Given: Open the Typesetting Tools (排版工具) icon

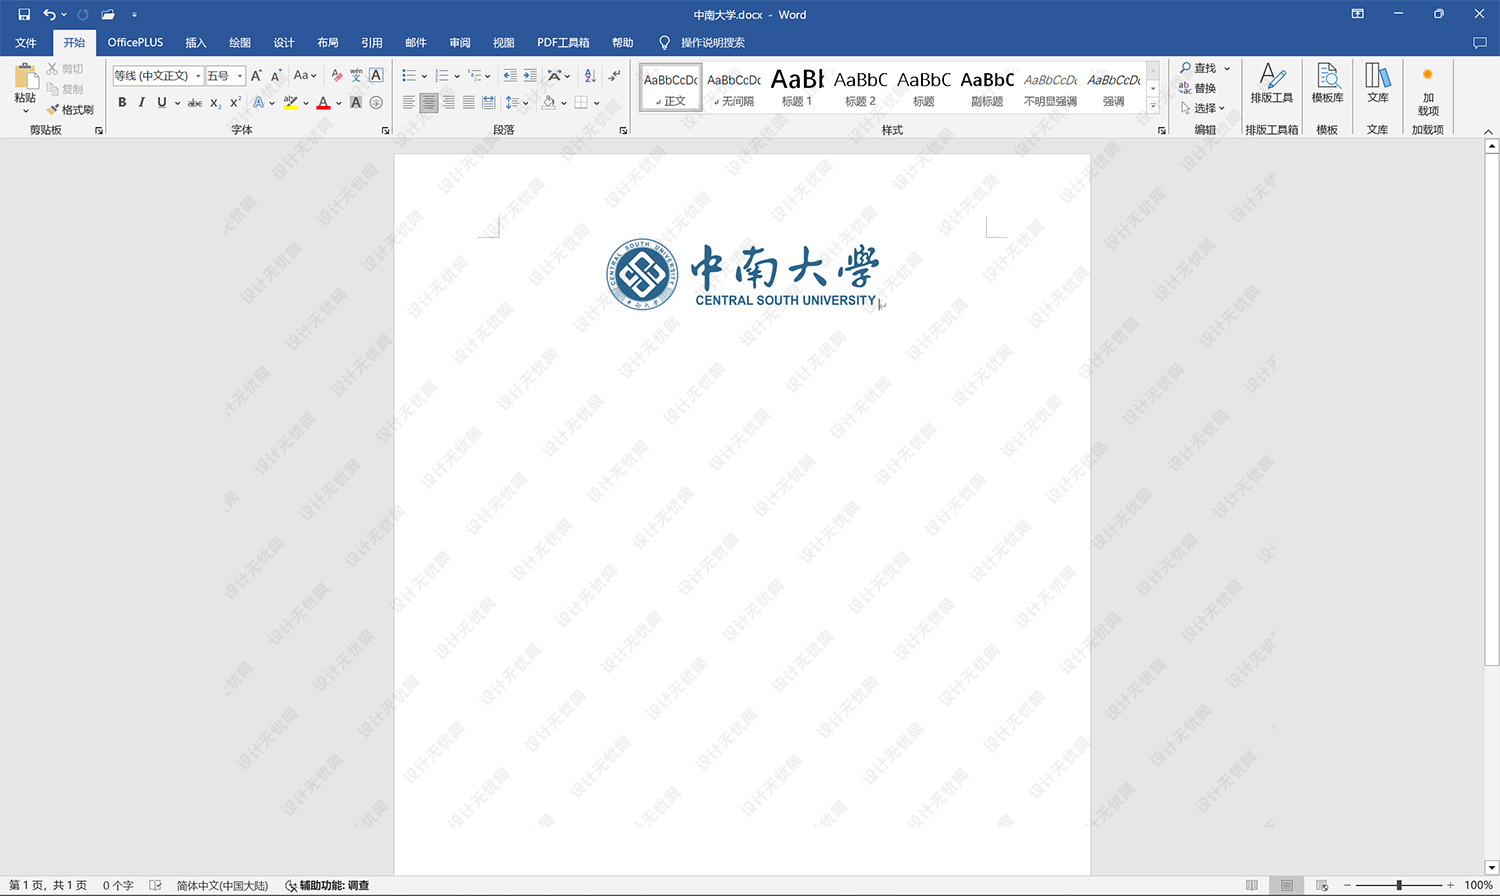Looking at the screenshot, I should pos(1272,83).
